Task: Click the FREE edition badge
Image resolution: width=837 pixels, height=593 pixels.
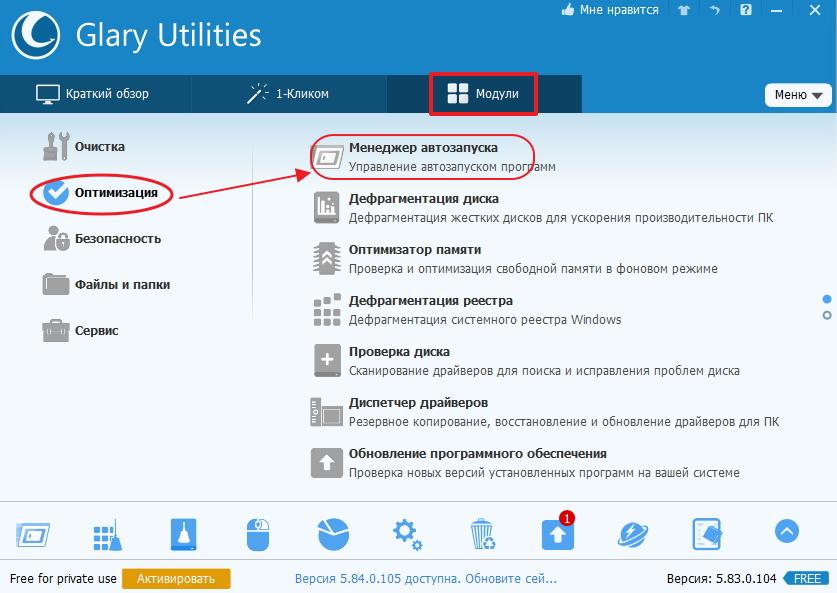Action: (807, 579)
